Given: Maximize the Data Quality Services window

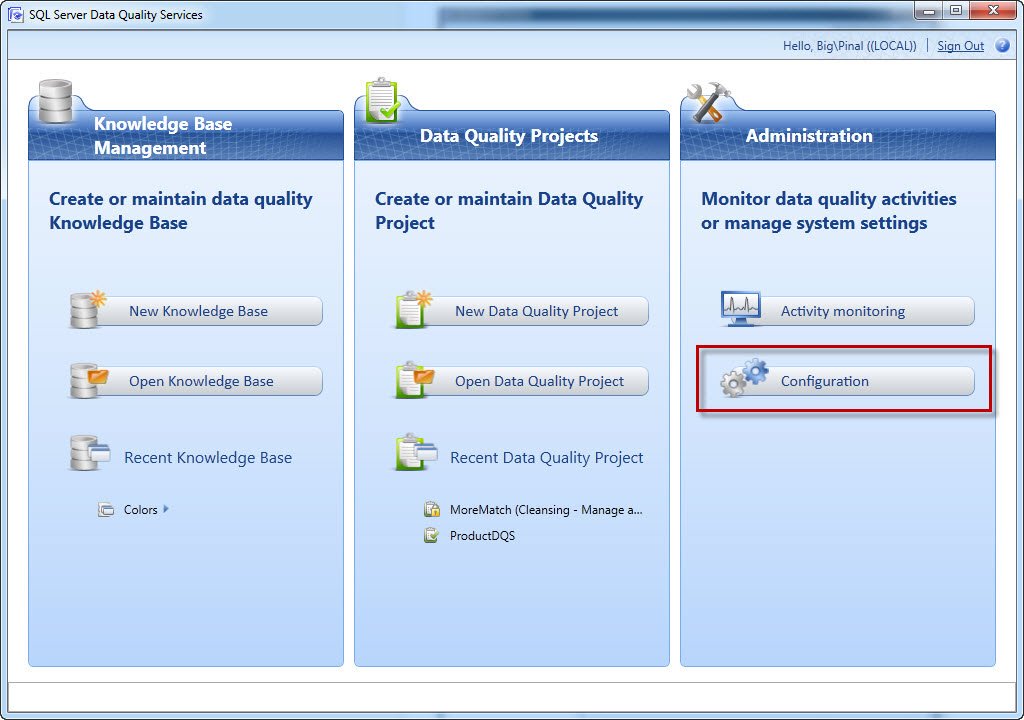Looking at the screenshot, I should coord(955,10).
